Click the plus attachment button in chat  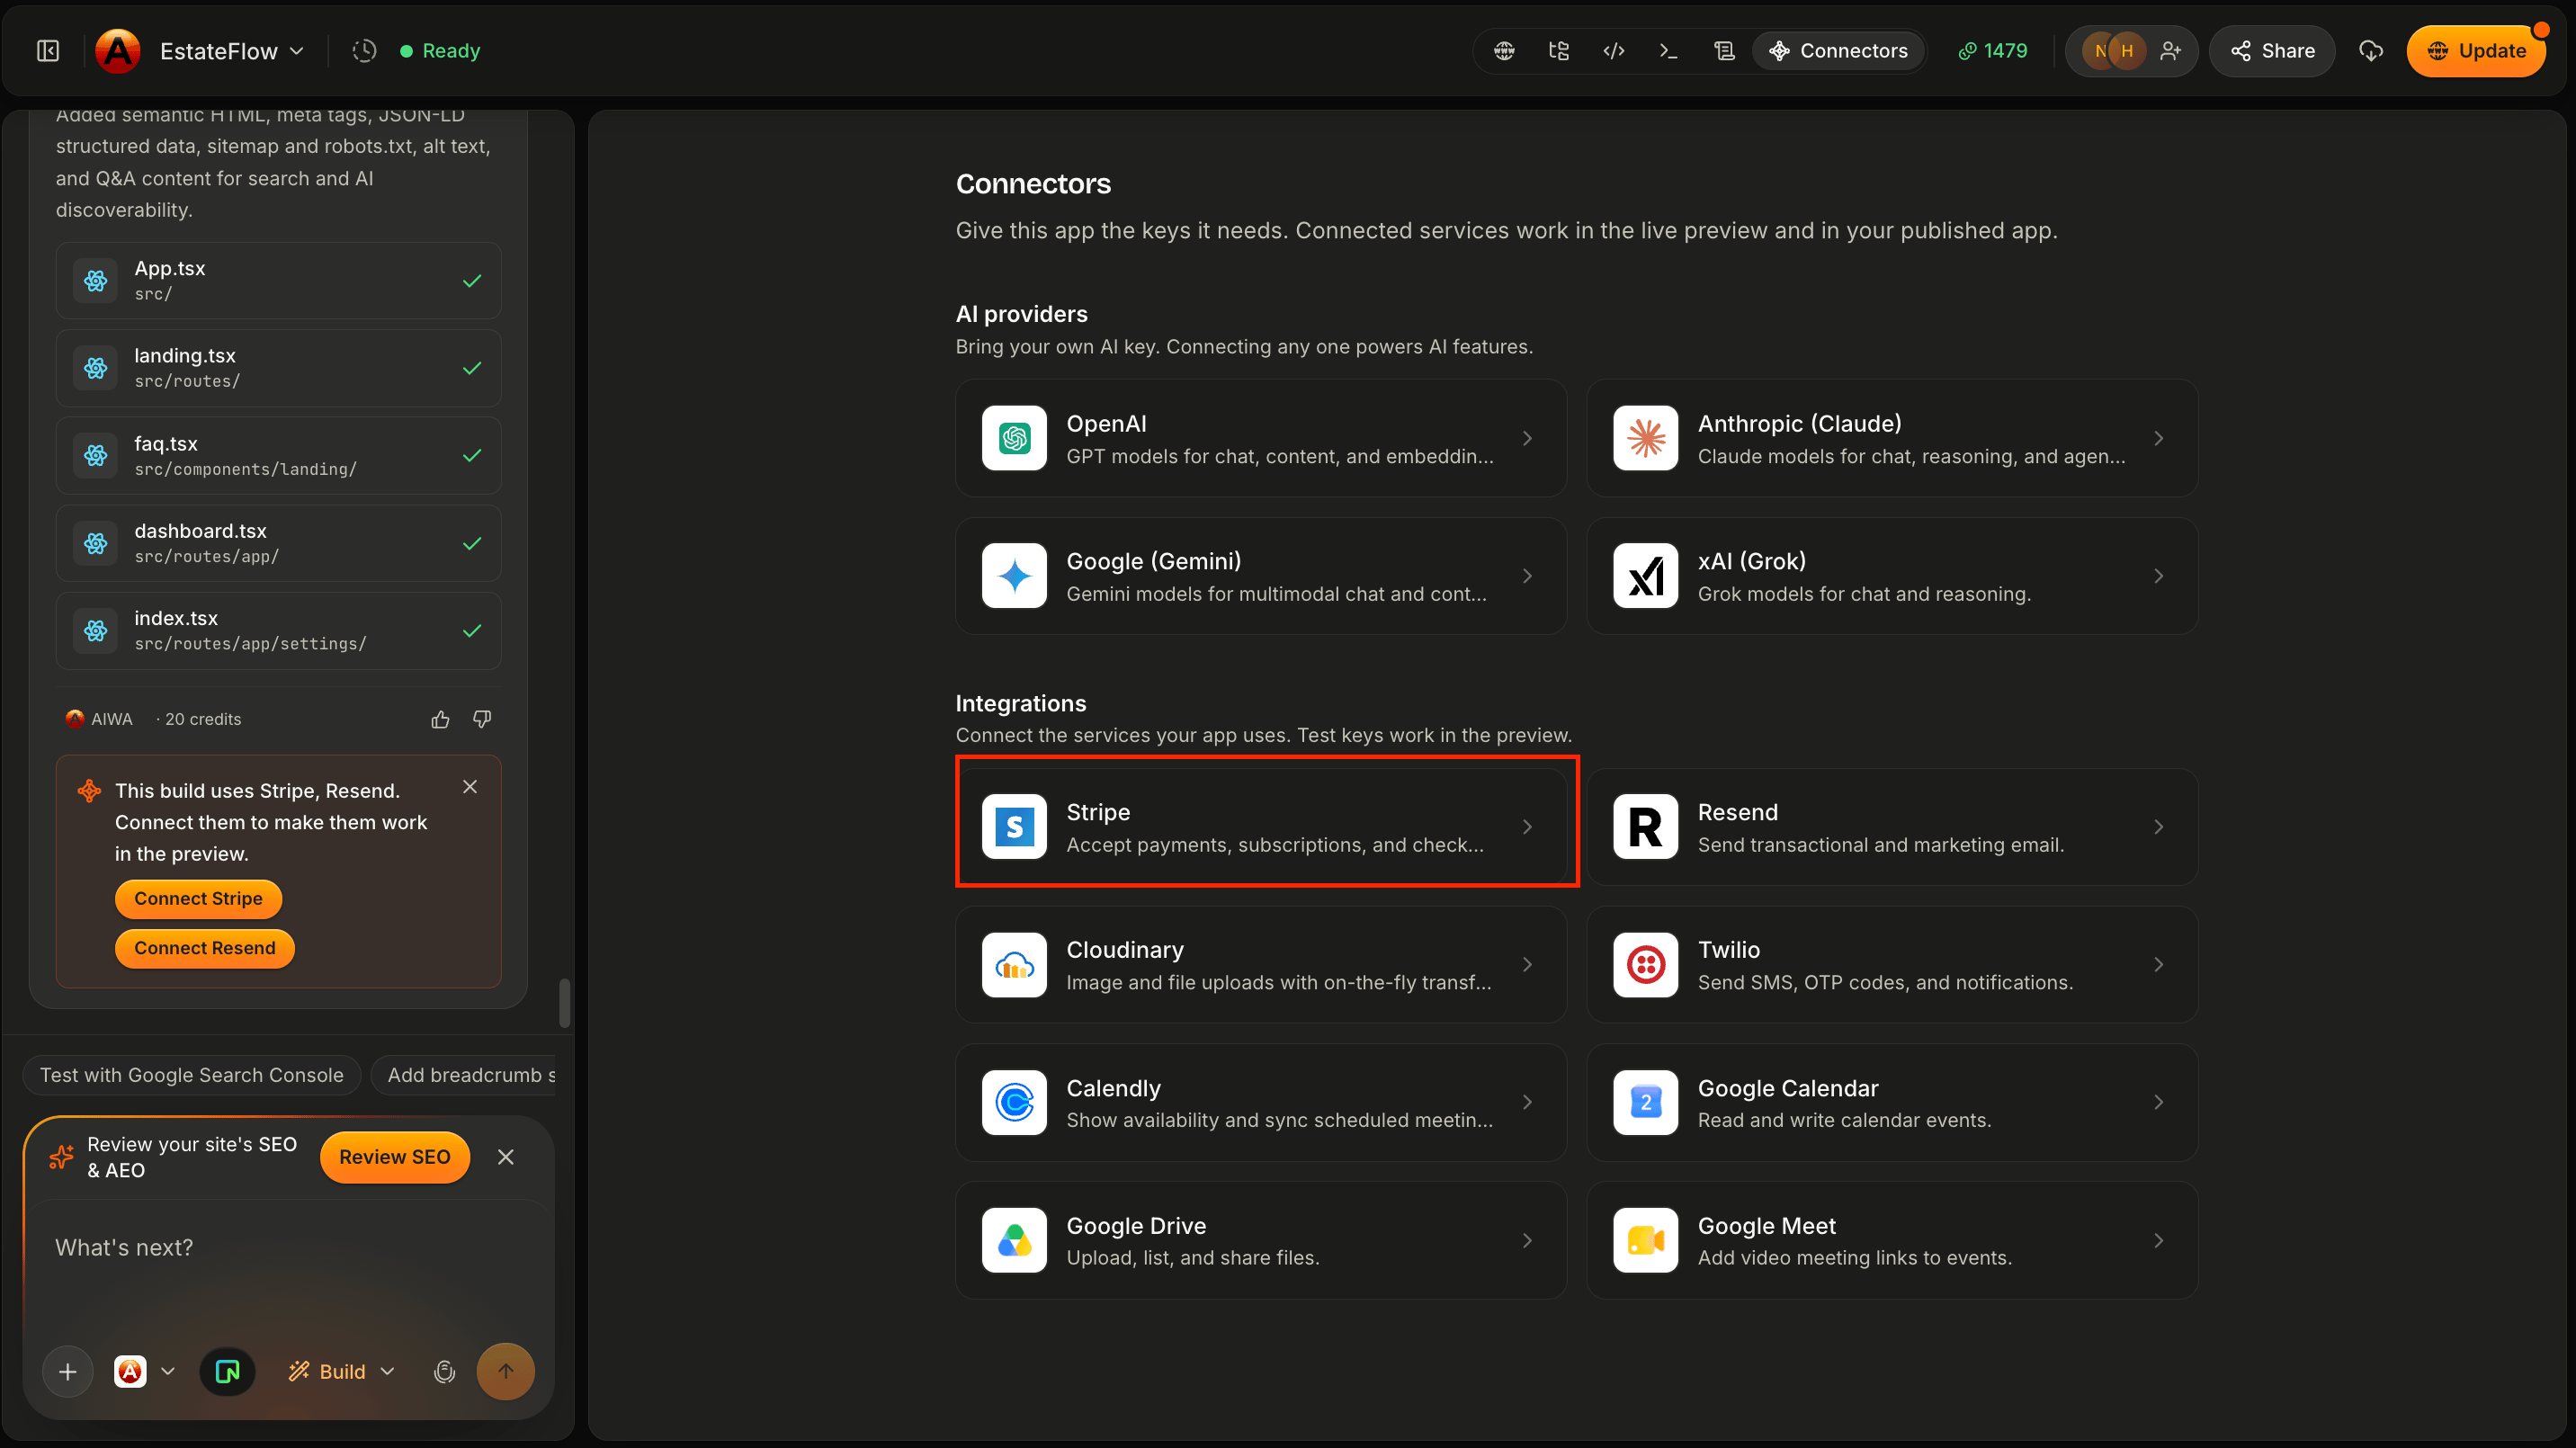68,1371
